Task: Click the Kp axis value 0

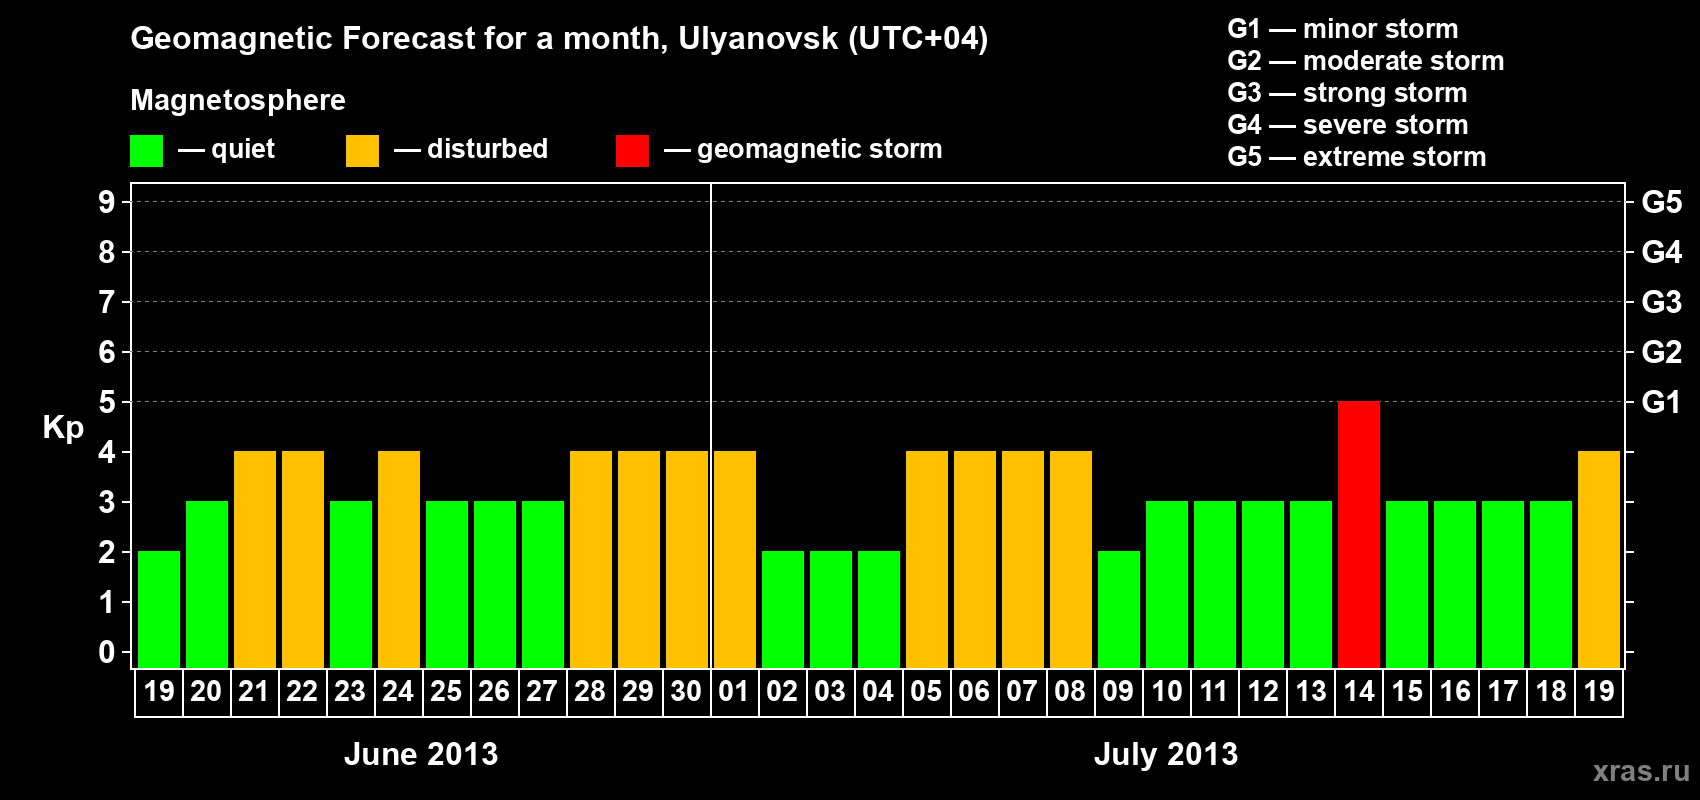Action: point(107,652)
